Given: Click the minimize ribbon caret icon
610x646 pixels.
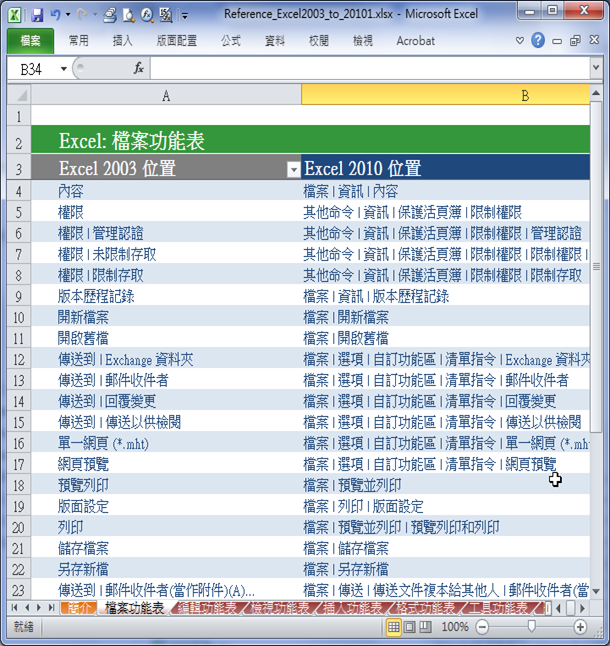Looking at the screenshot, I should pyautogui.click(x=520, y=40).
